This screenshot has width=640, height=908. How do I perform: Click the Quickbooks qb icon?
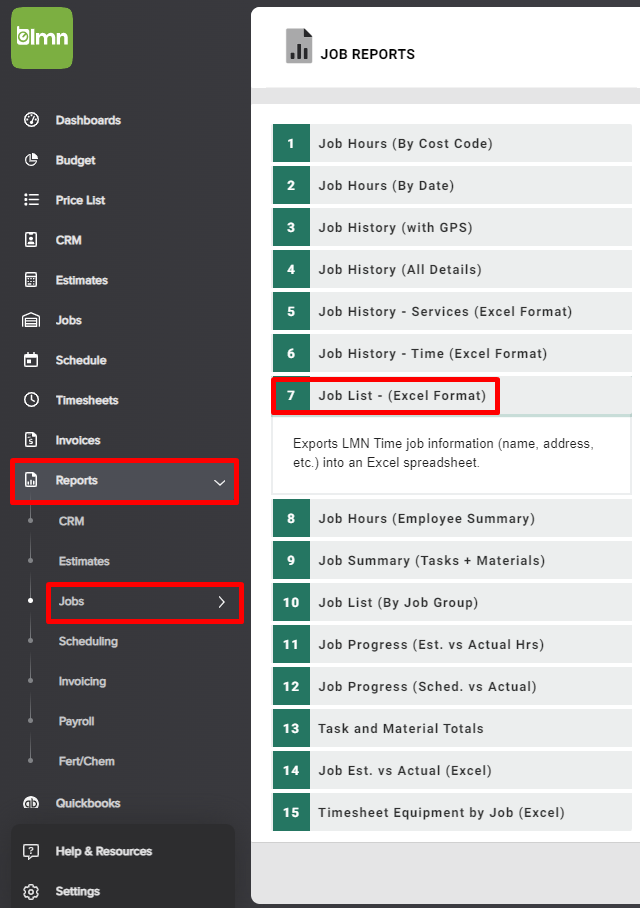pos(31,803)
